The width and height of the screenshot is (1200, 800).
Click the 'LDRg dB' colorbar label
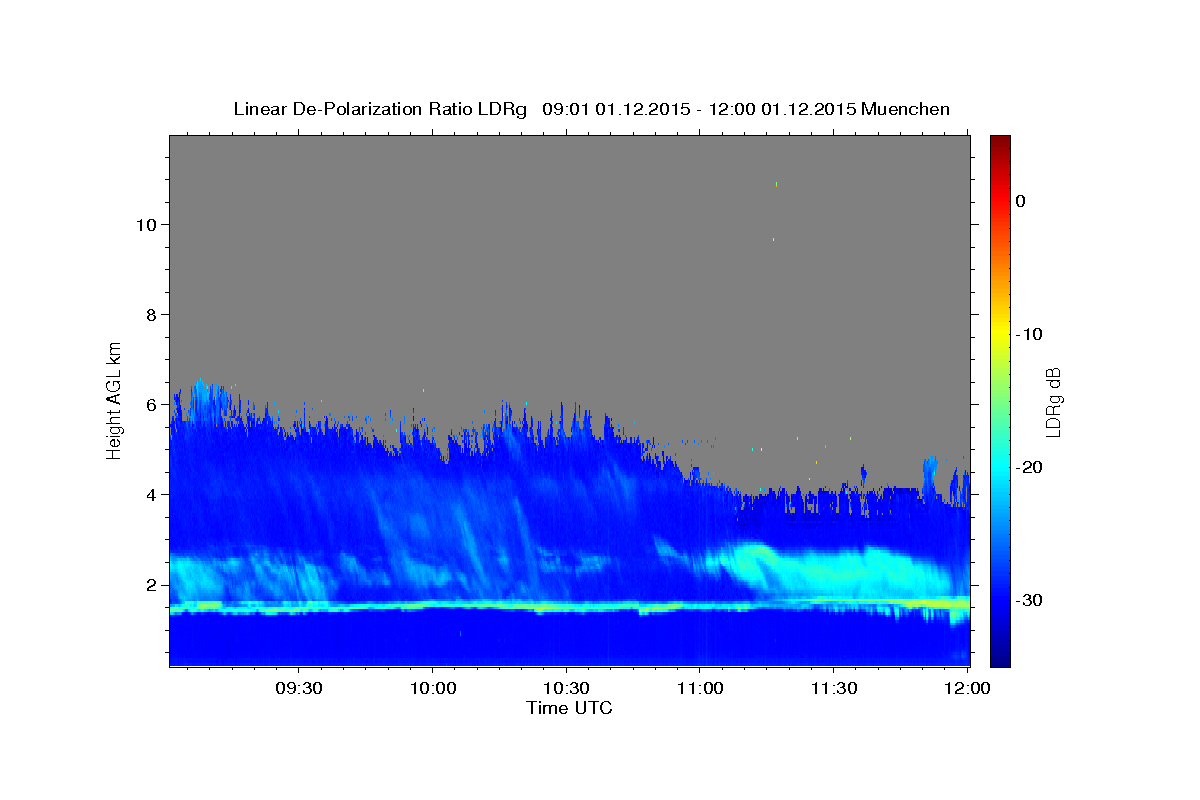click(x=1053, y=401)
